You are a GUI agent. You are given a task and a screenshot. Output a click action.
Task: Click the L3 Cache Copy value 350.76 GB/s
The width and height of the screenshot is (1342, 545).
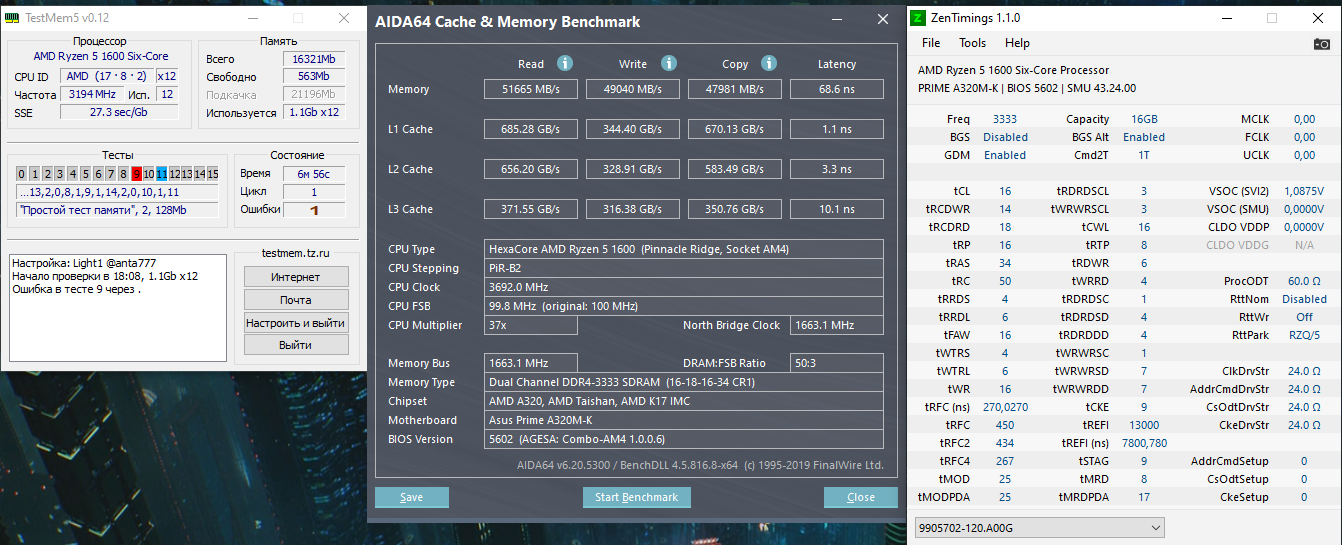pos(735,209)
